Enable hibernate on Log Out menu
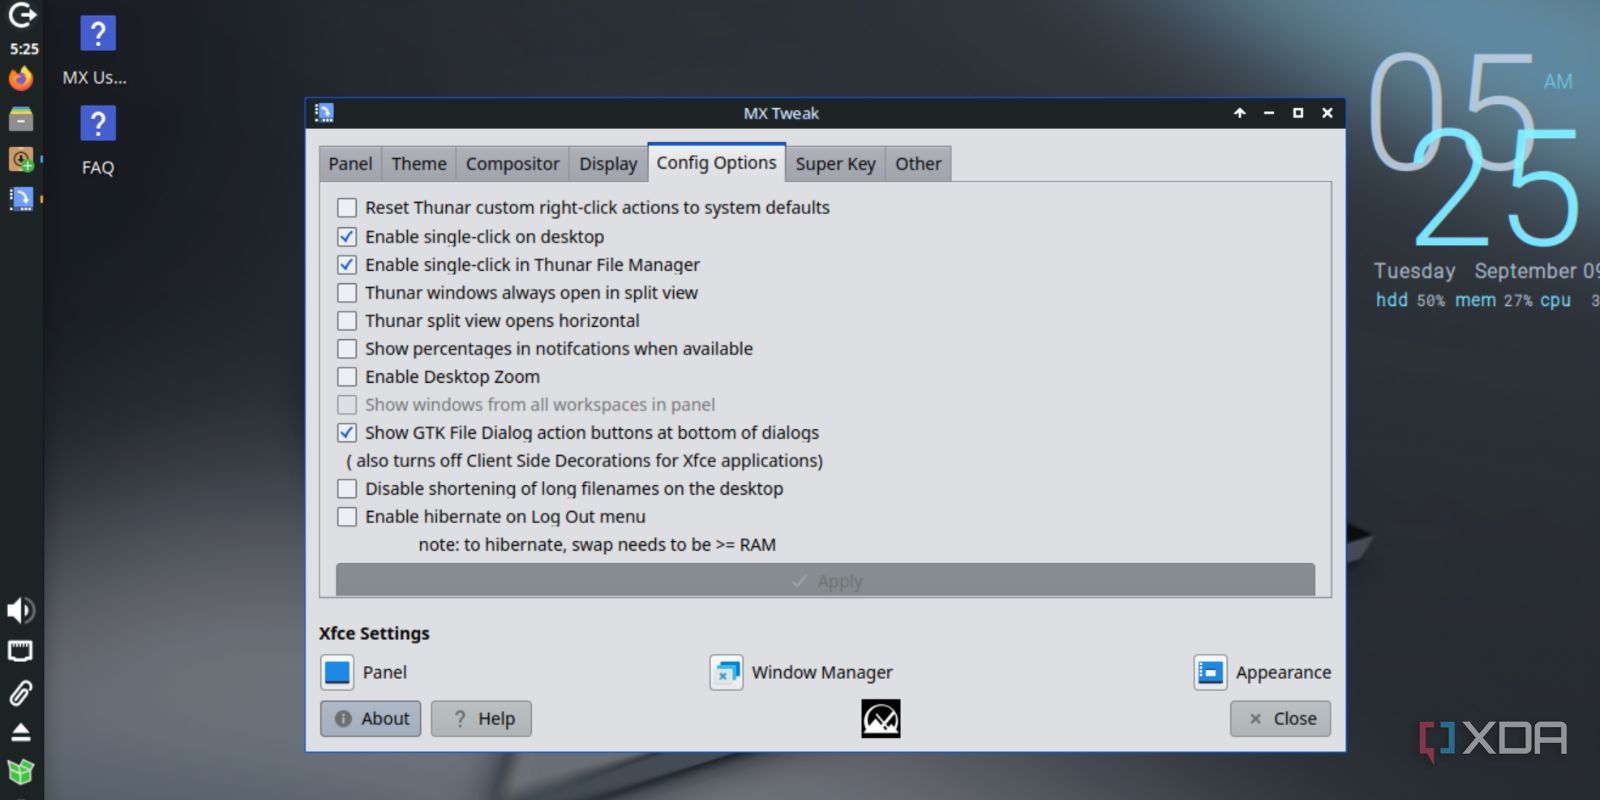The image size is (1600, 800). tap(347, 517)
